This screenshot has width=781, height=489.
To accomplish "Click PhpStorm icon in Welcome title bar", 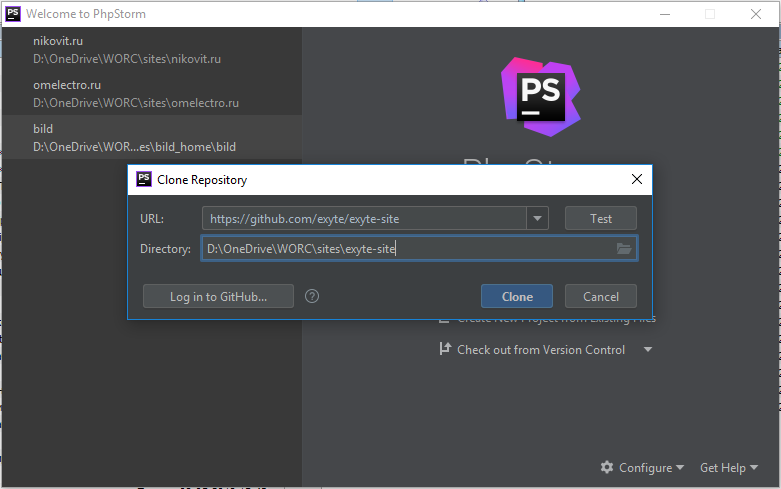I will [12, 13].
